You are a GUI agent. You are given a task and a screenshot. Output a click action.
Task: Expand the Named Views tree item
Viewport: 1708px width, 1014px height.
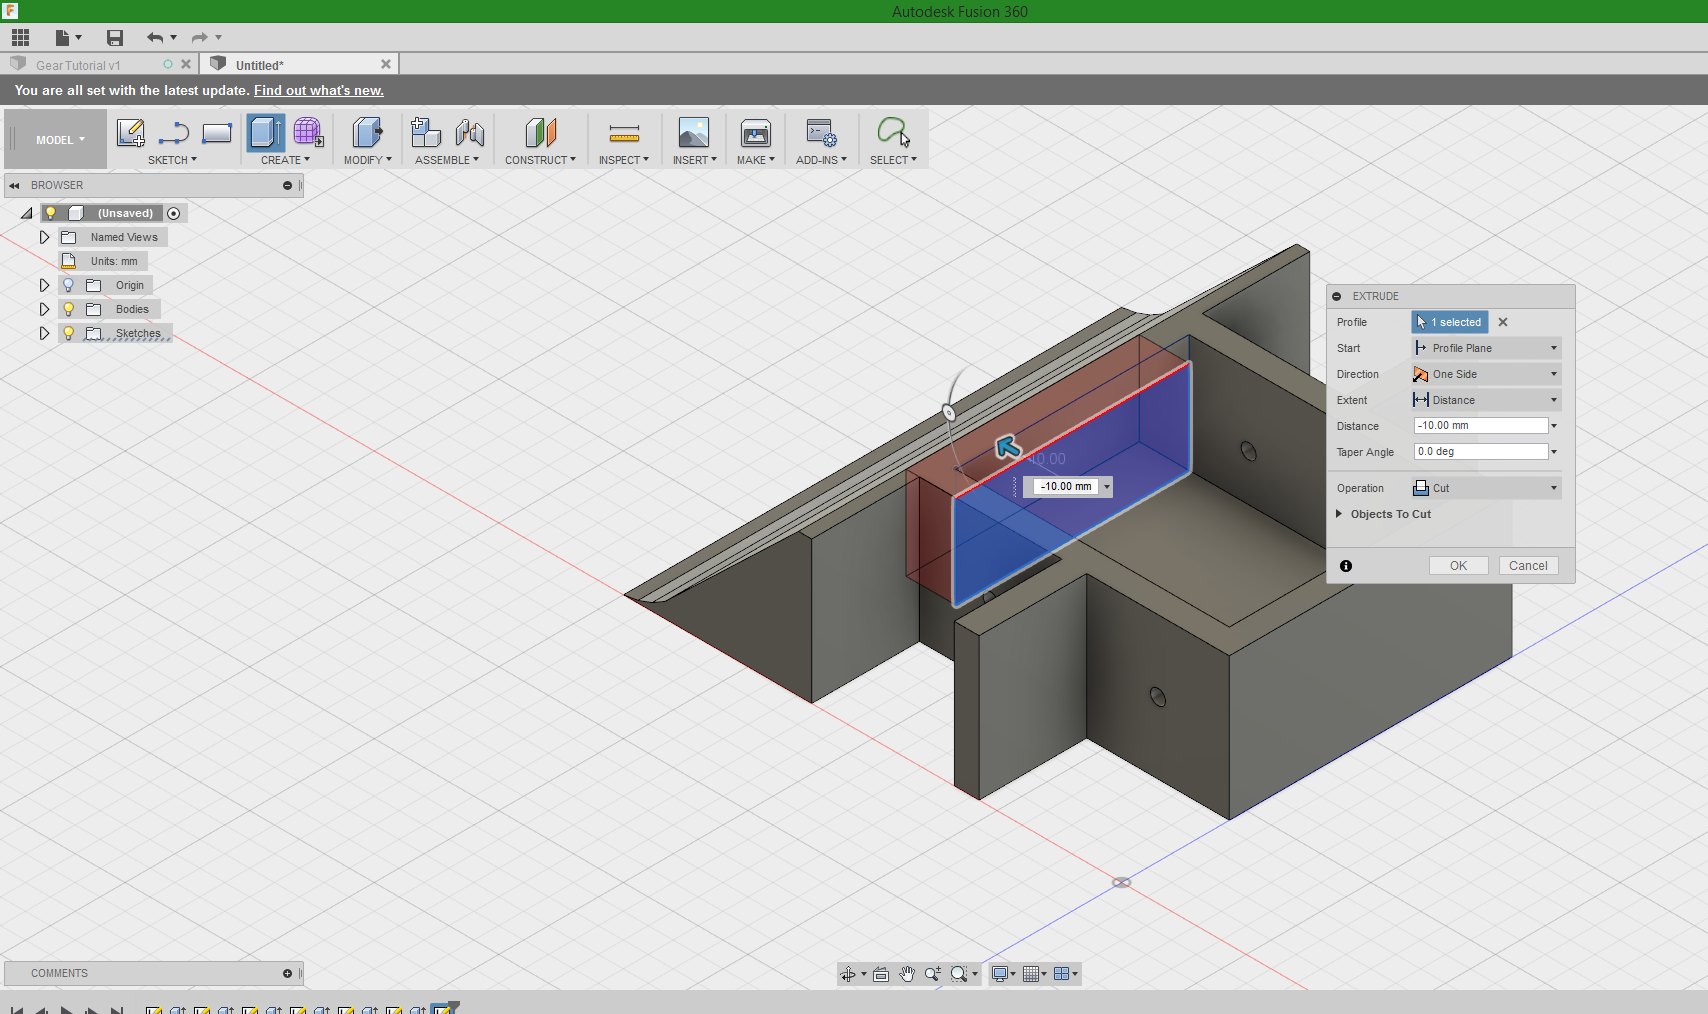tap(44, 237)
